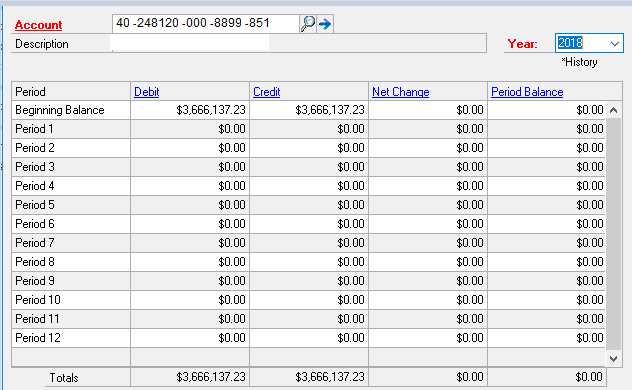
Task: Select the Period 3 row label
Action: pos(35,167)
